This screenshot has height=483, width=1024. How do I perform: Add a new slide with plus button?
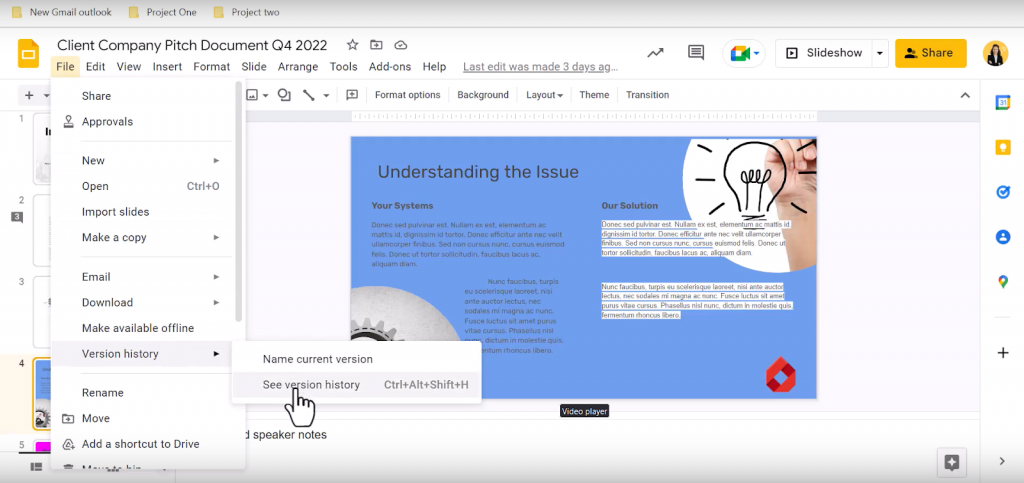tap(29, 96)
